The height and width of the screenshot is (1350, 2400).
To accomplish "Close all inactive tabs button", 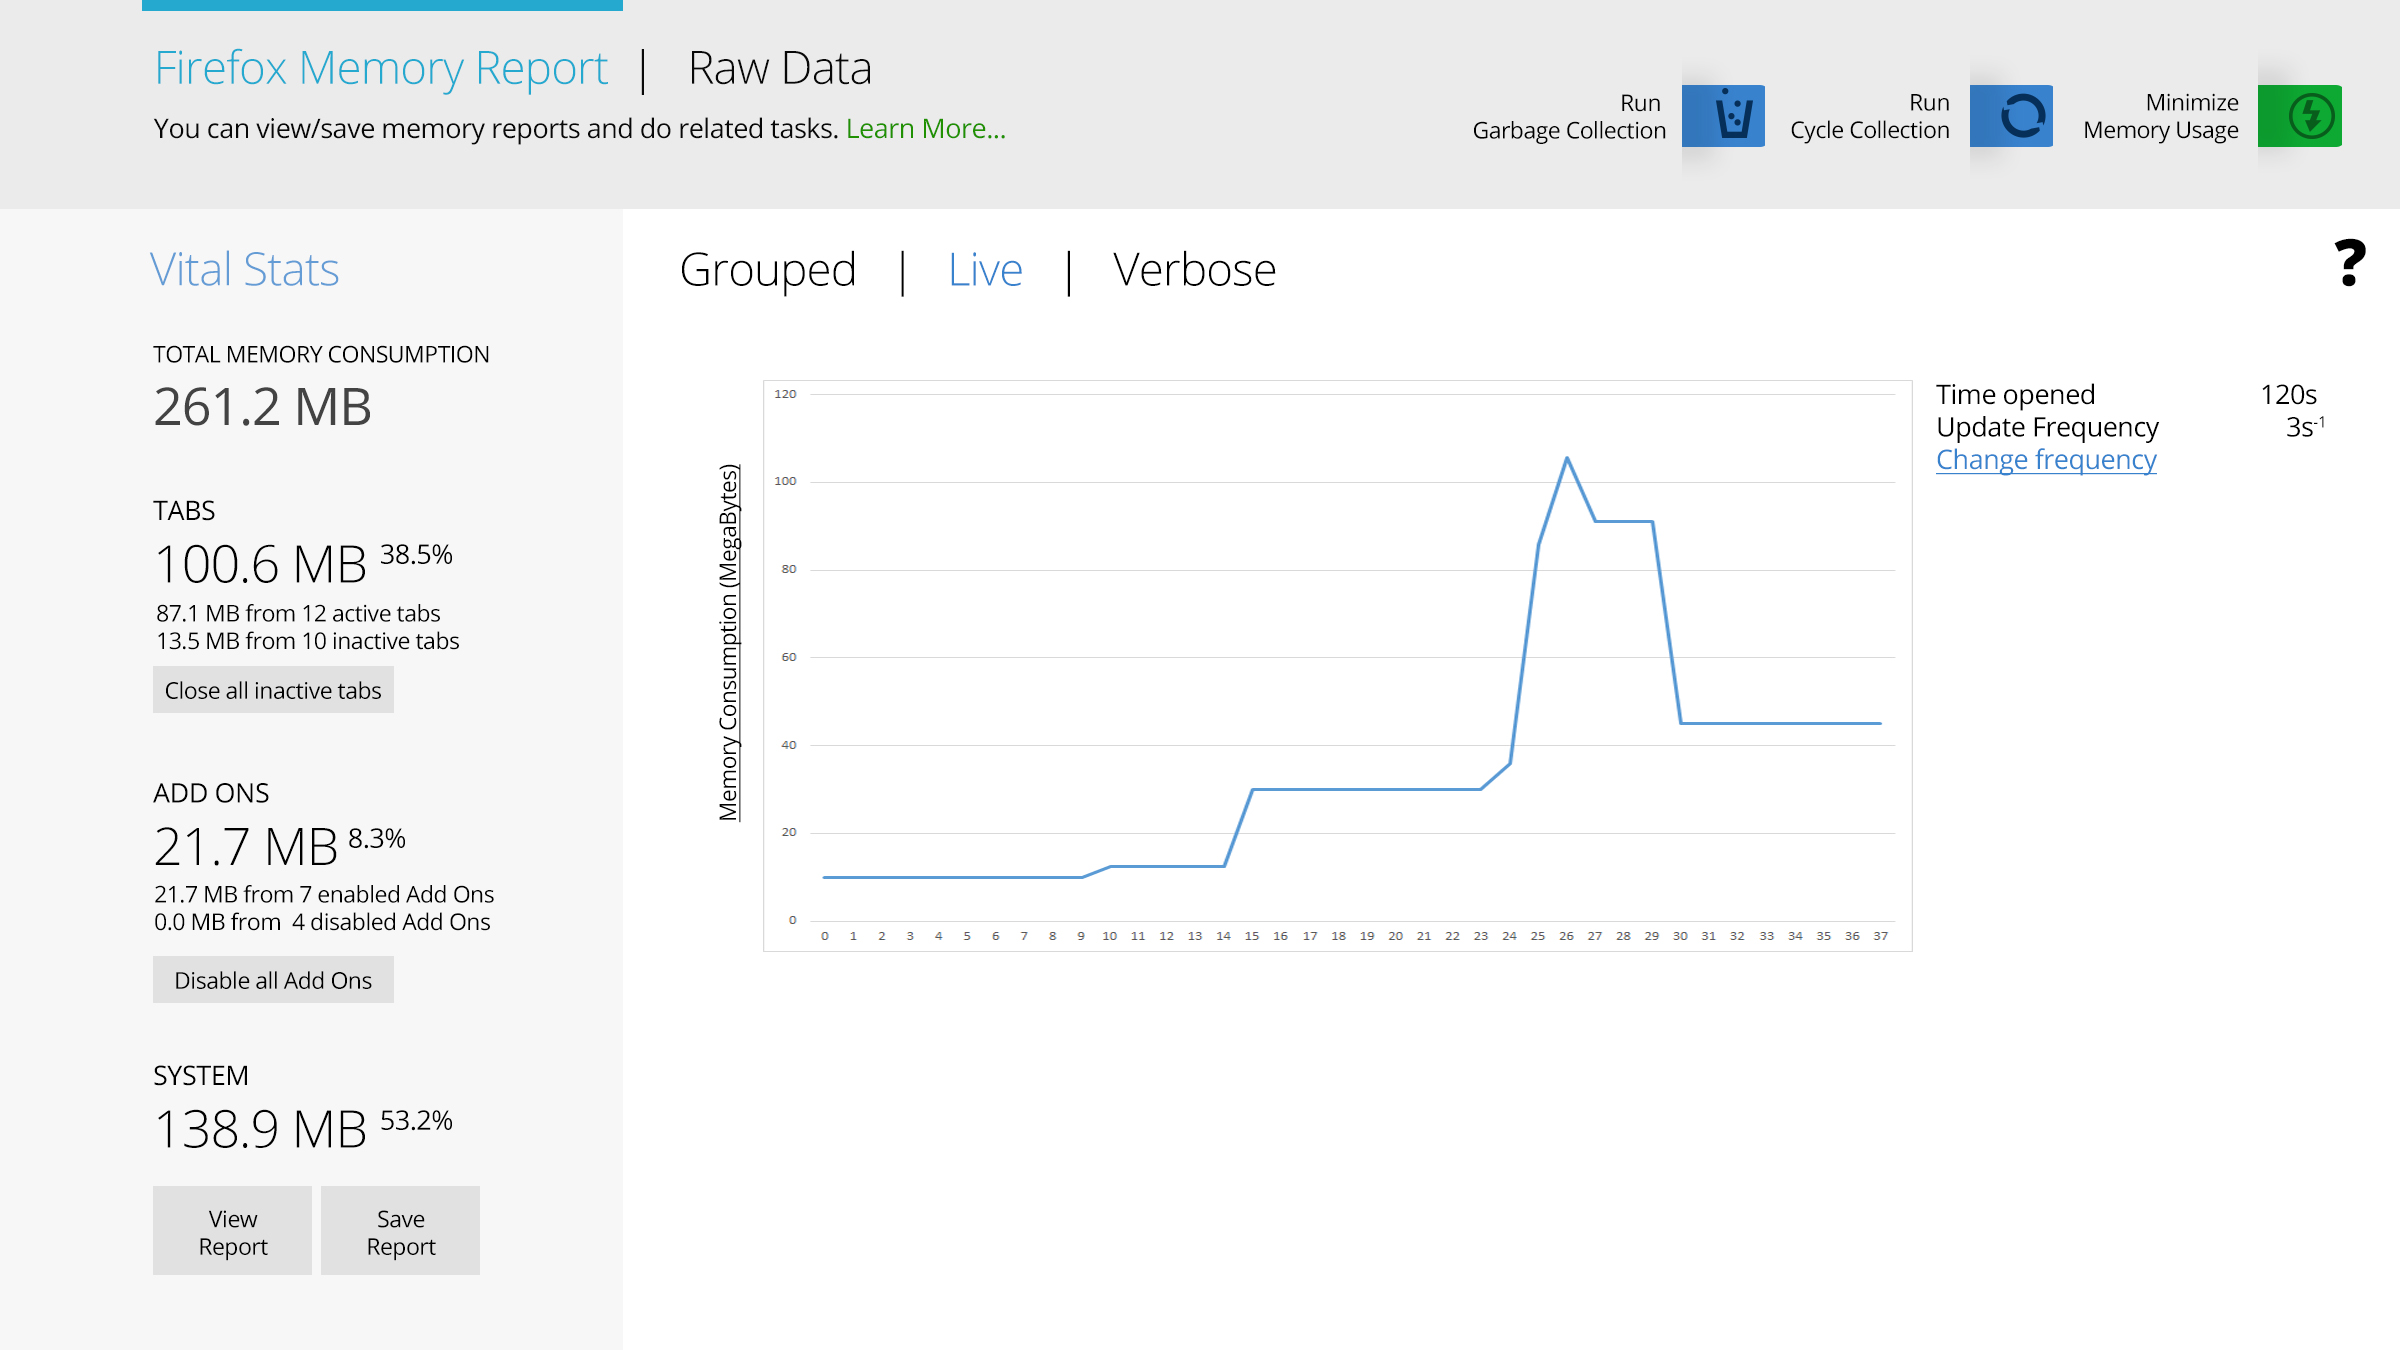I will [273, 690].
